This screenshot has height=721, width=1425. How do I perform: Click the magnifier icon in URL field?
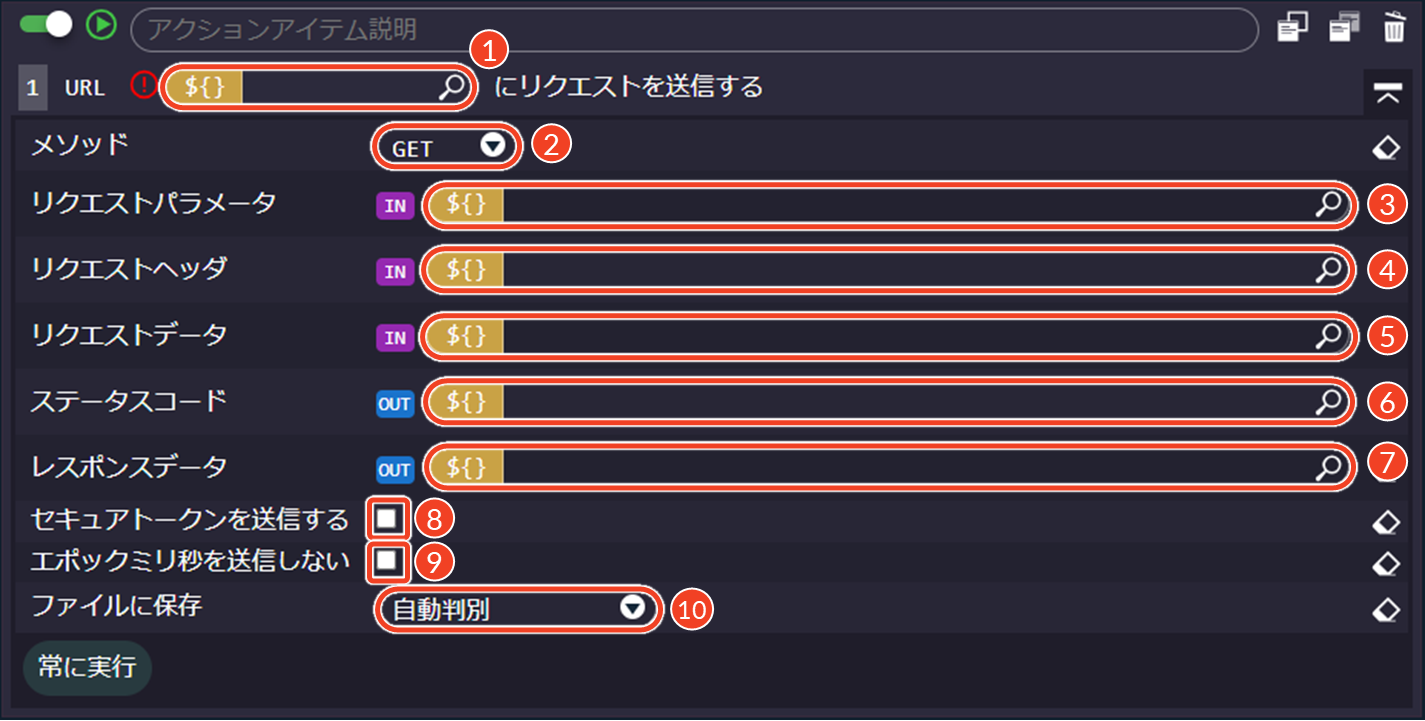coord(452,87)
